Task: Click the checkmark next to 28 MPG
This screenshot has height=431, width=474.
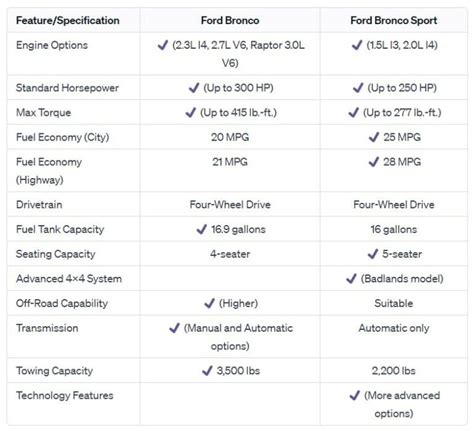Action: [374, 162]
